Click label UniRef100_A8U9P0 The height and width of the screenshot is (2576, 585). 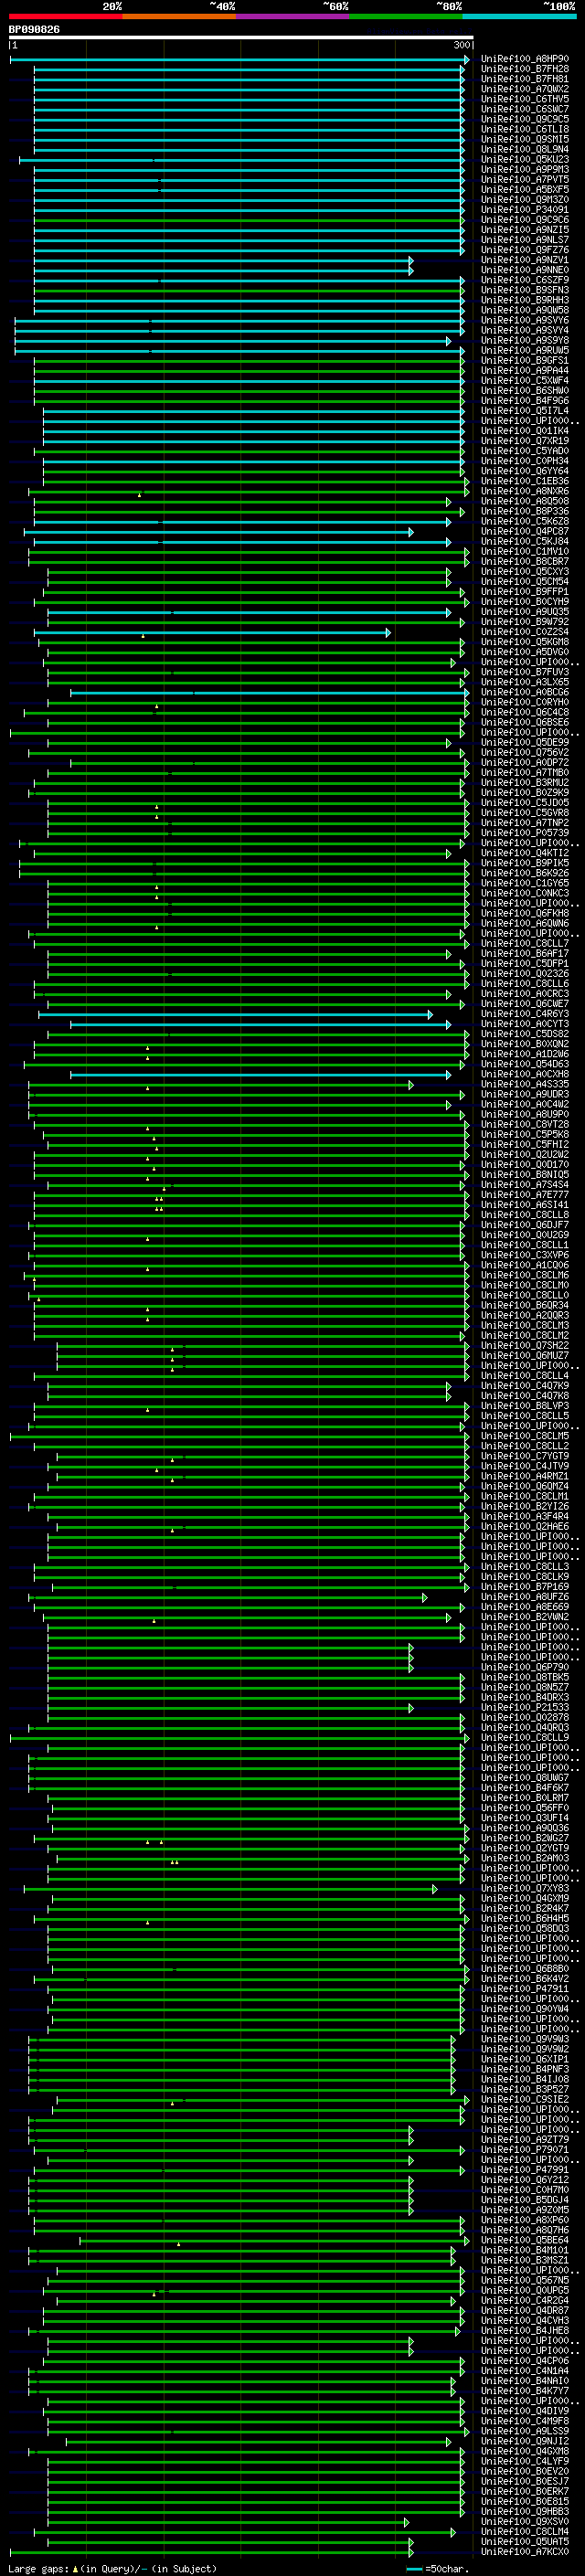pyautogui.click(x=525, y=1114)
